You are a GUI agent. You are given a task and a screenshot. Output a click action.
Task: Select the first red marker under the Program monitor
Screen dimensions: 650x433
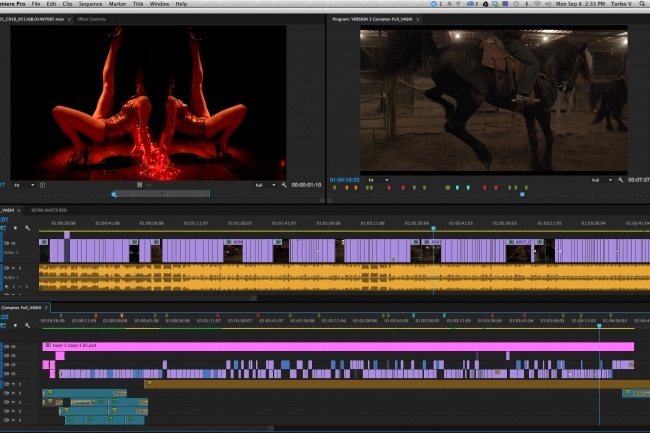click(389, 188)
